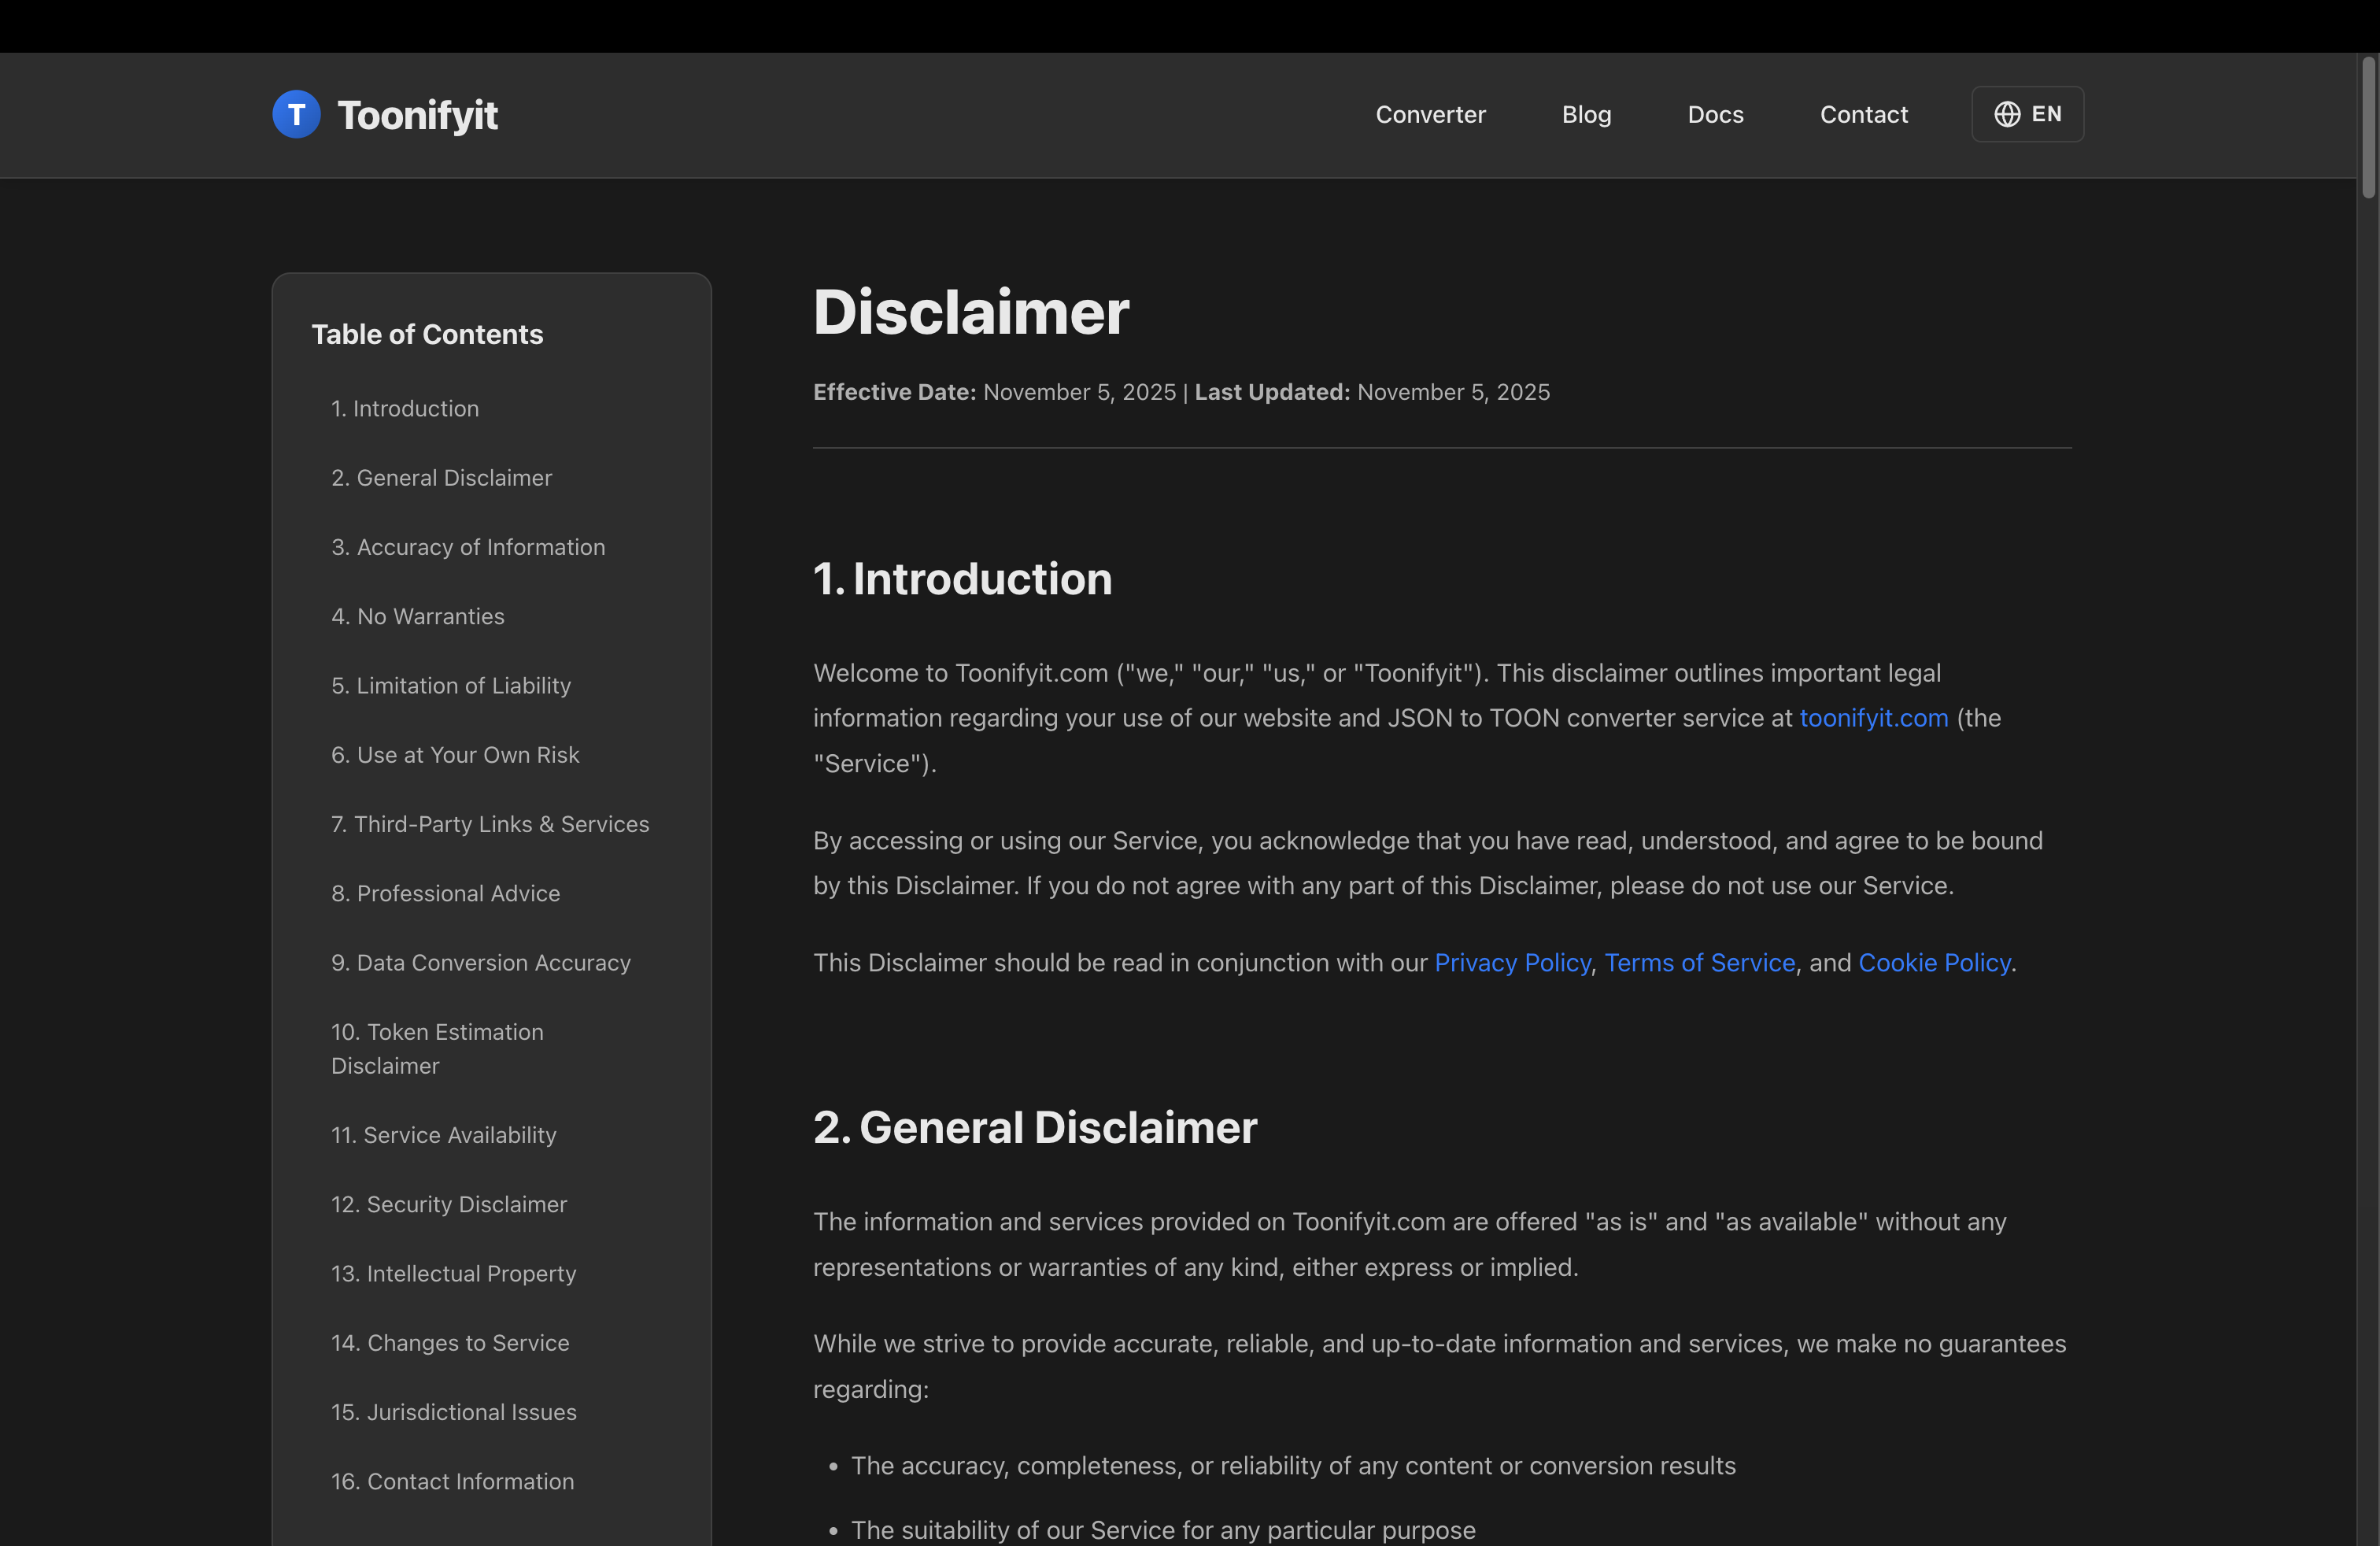This screenshot has height=1546, width=2380.
Task: Click the Toonifyit wordmark in the header
Action: (418, 114)
